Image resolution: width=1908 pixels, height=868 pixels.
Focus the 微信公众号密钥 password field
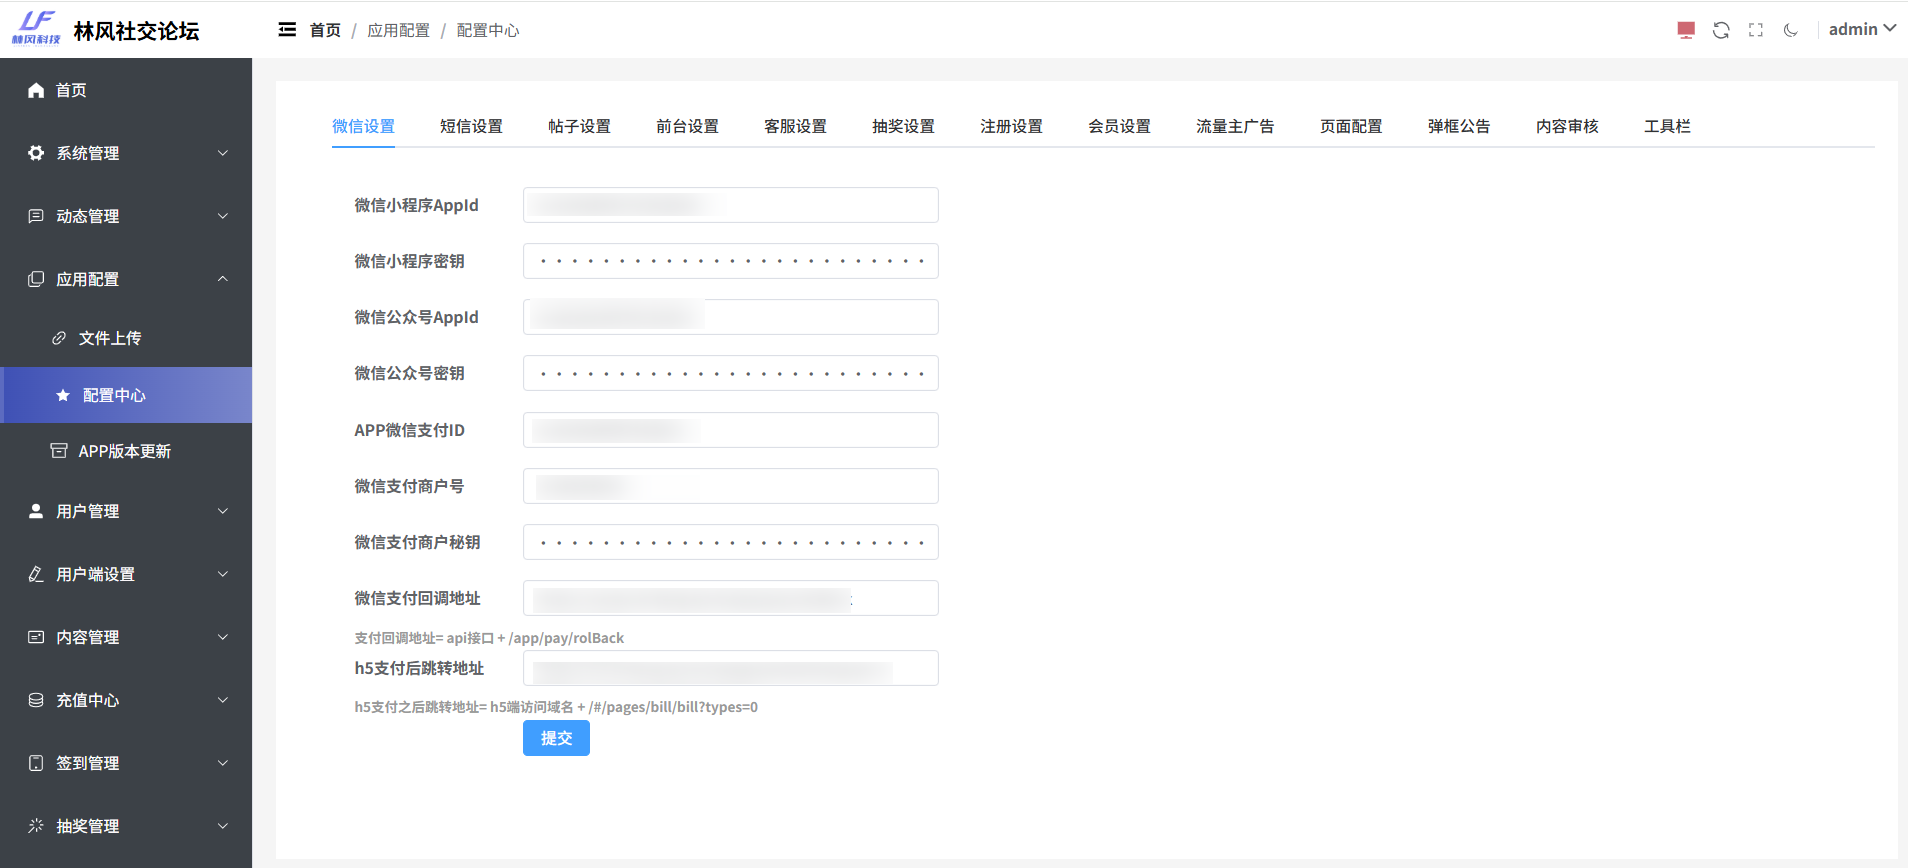[731, 373]
